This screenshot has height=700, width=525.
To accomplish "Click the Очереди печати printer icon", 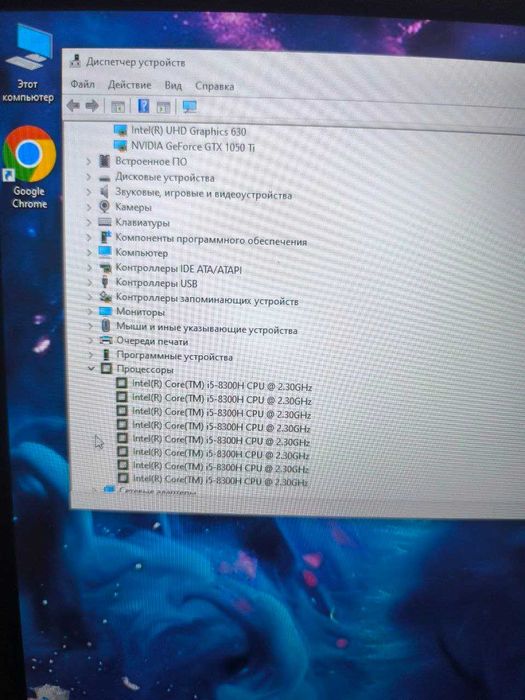I will point(106,340).
